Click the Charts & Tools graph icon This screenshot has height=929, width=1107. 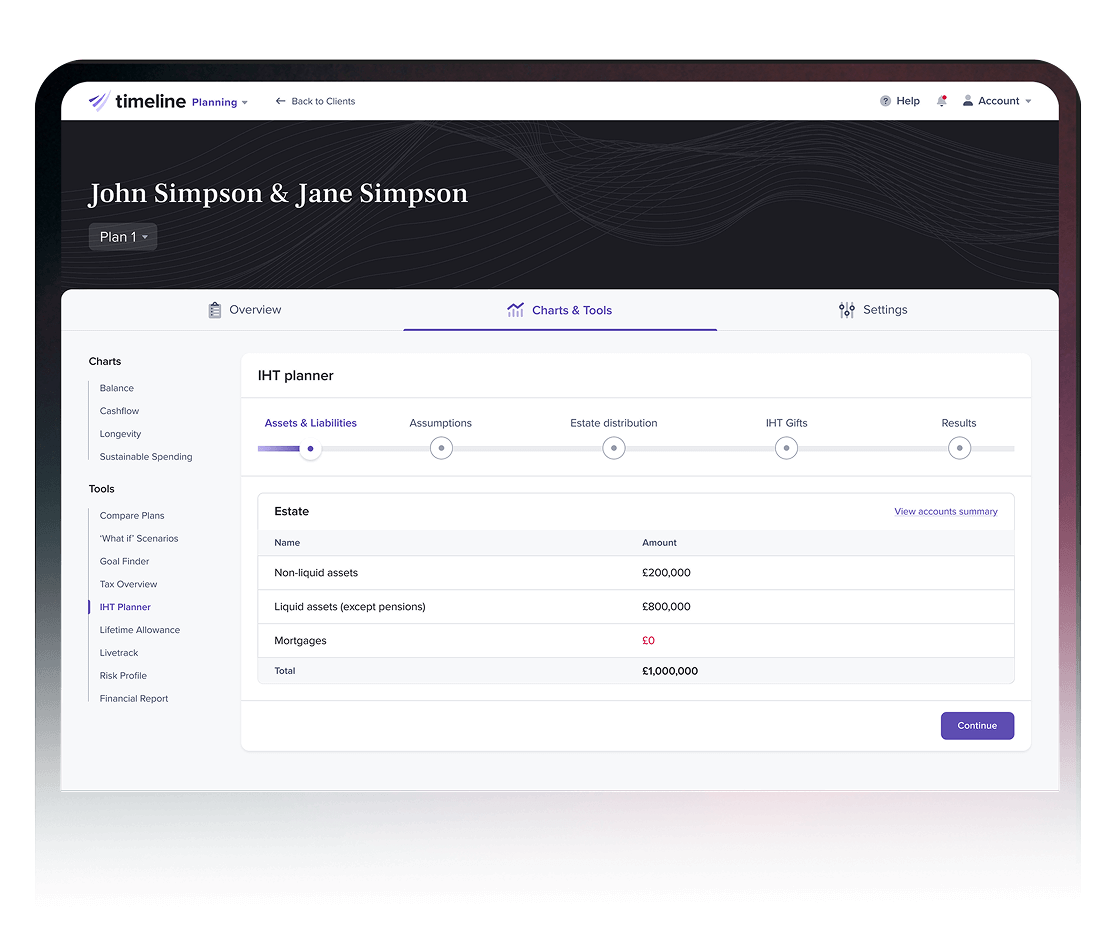[x=515, y=310]
